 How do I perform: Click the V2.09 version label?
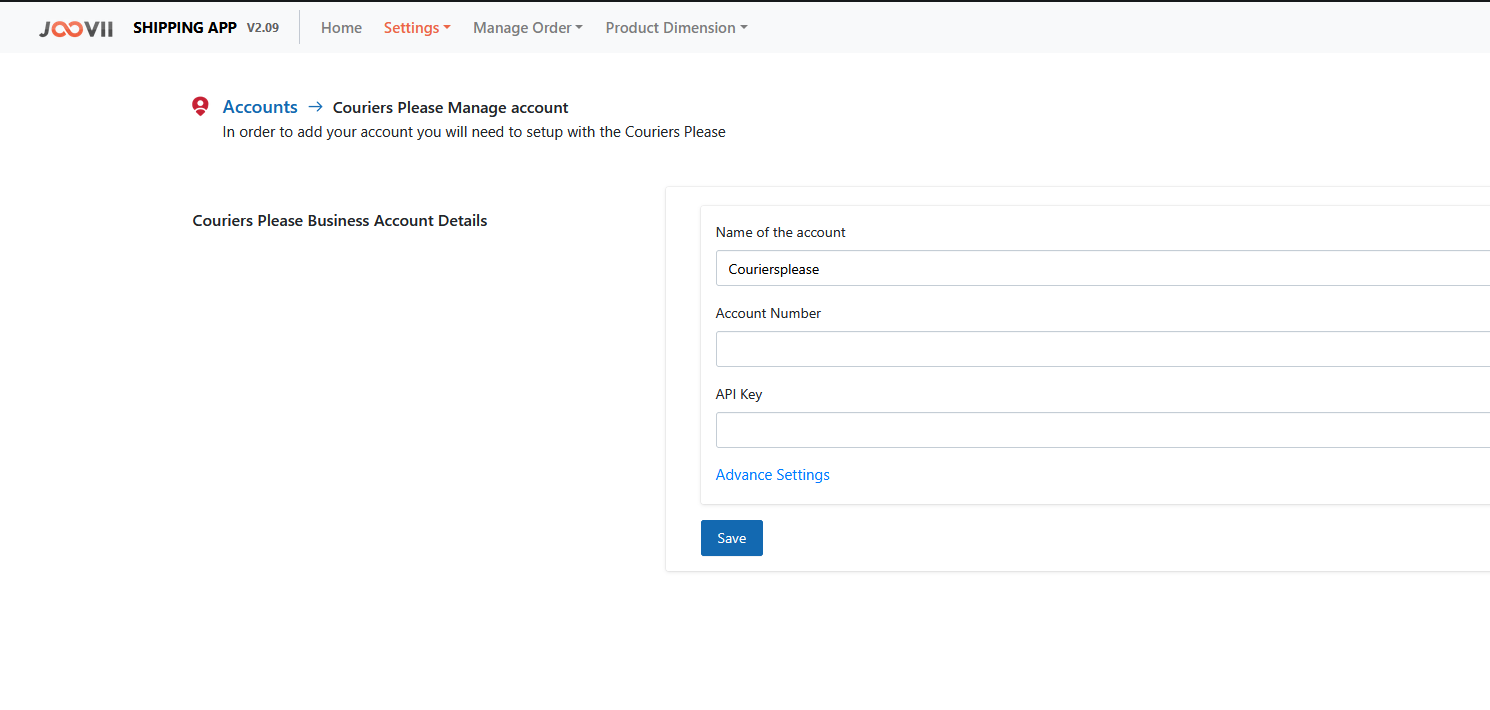click(x=263, y=28)
